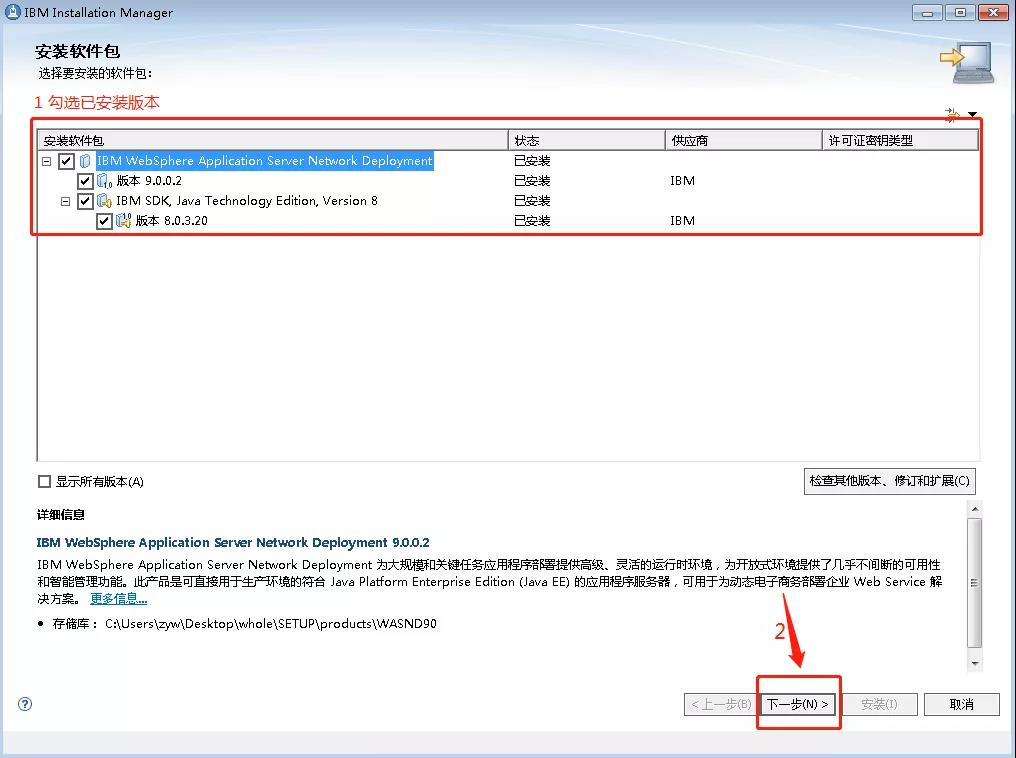Open the 更多信息 link
The height and width of the screenshot is (758, 1016).
click(119, 599)
